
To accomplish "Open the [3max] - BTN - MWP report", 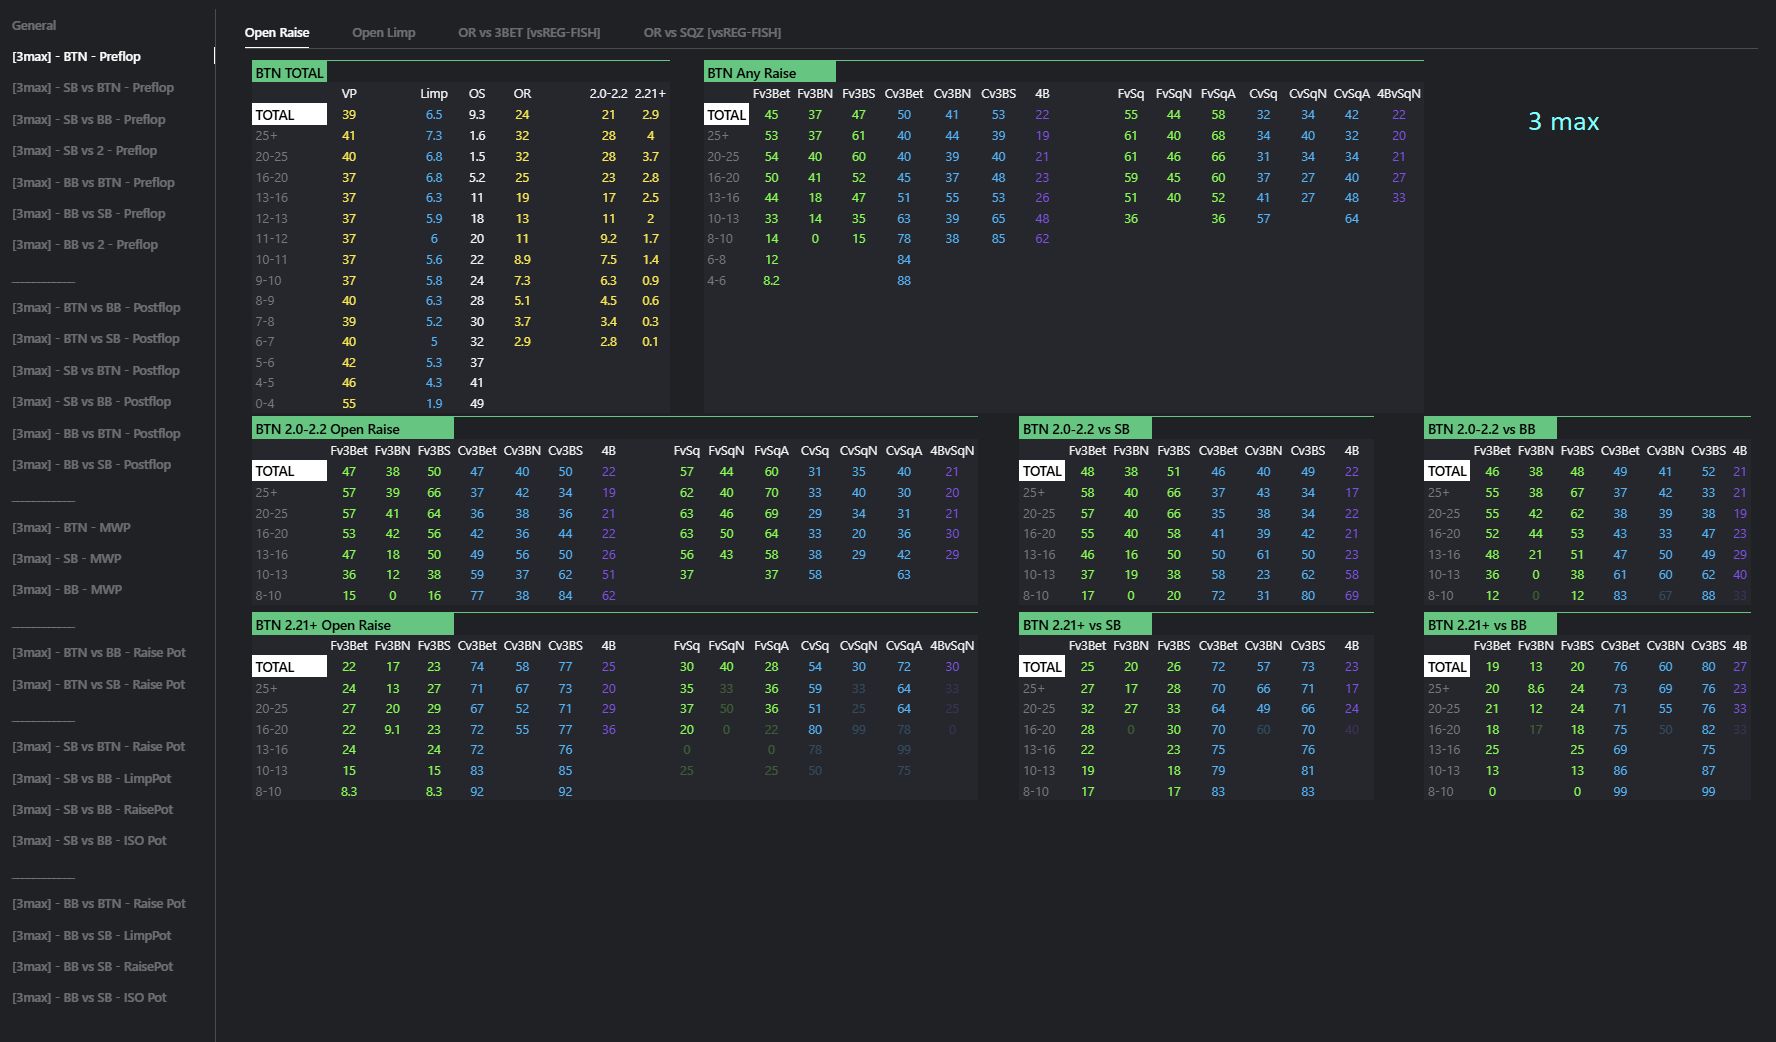I will 71,528.
